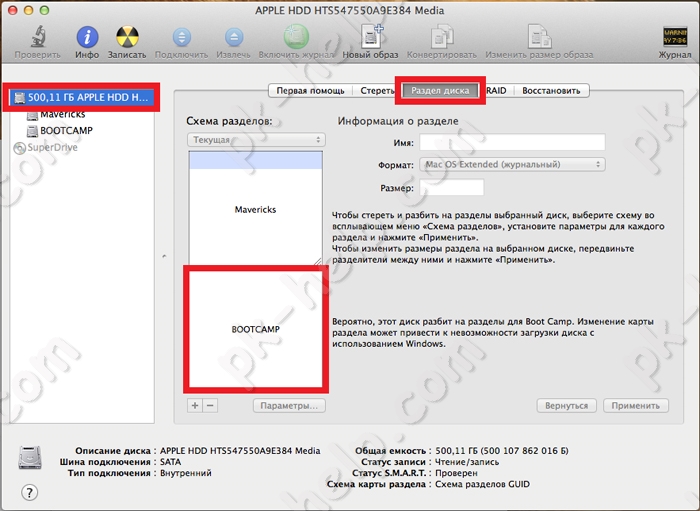This screenshot has height=511, width=700.
Task: Click the Вернуться button
Action: [x=567, y=406]
